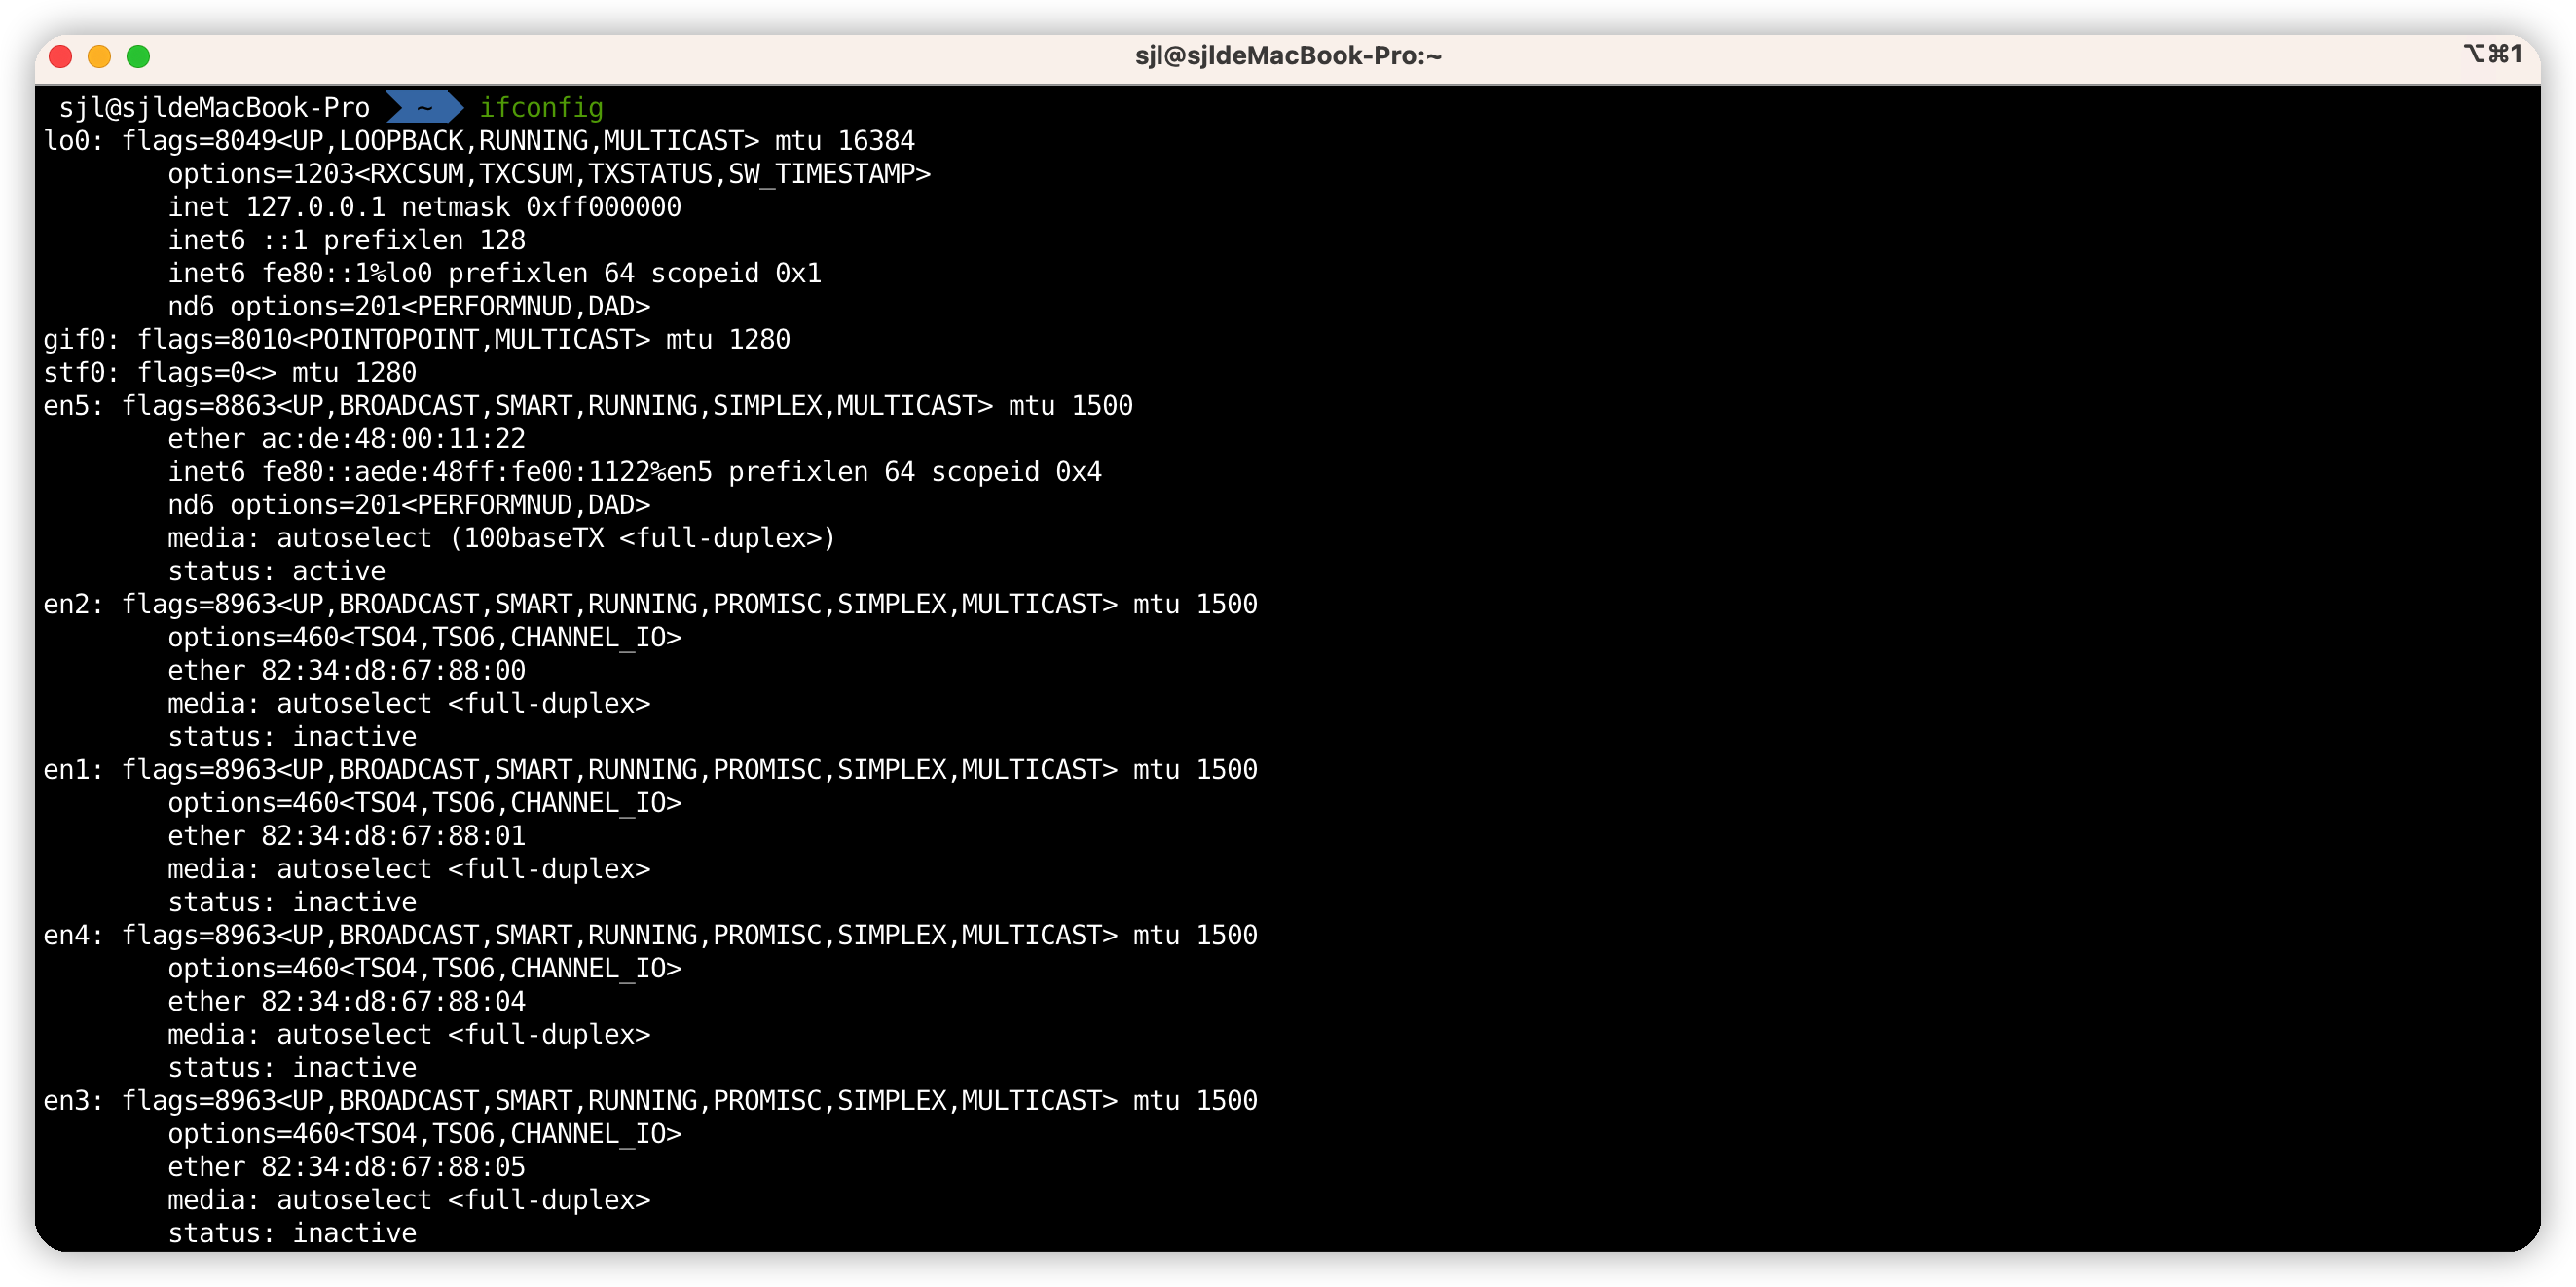Click the 'status: active' line of en5
Screen dimensions: 2576x1287
[x=276, y=571]
